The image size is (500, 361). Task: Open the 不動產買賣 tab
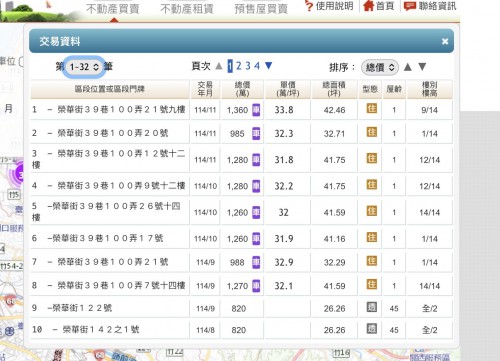(113, 9)
